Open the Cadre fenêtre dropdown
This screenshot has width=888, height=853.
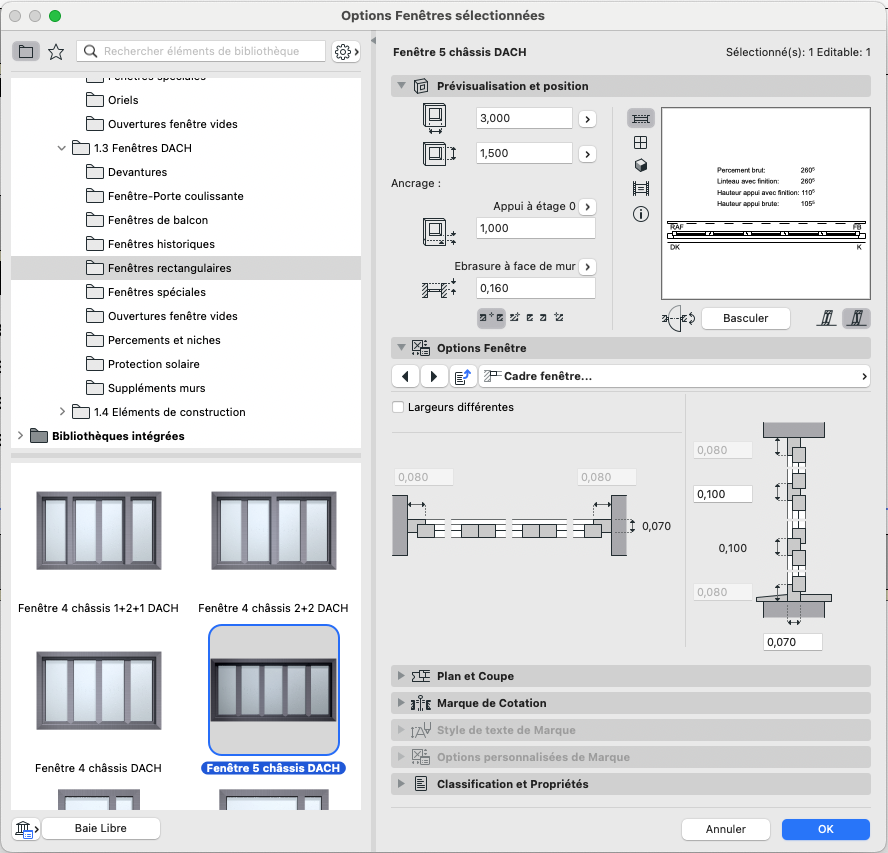pos(674,376)
